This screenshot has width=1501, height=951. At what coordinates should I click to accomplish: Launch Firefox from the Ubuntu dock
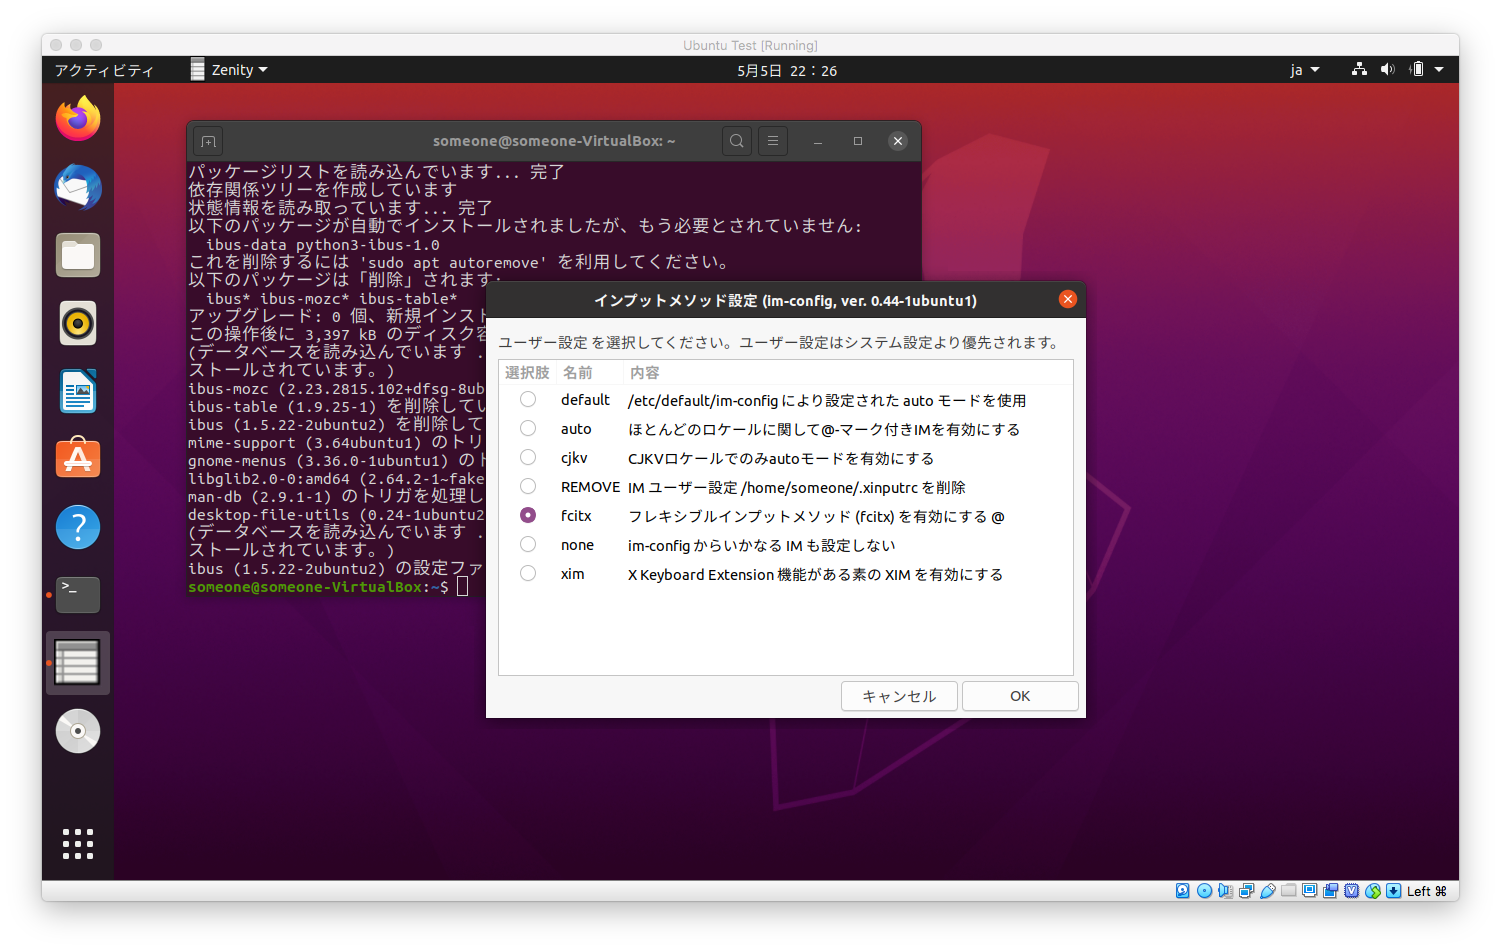pos(78,119)
